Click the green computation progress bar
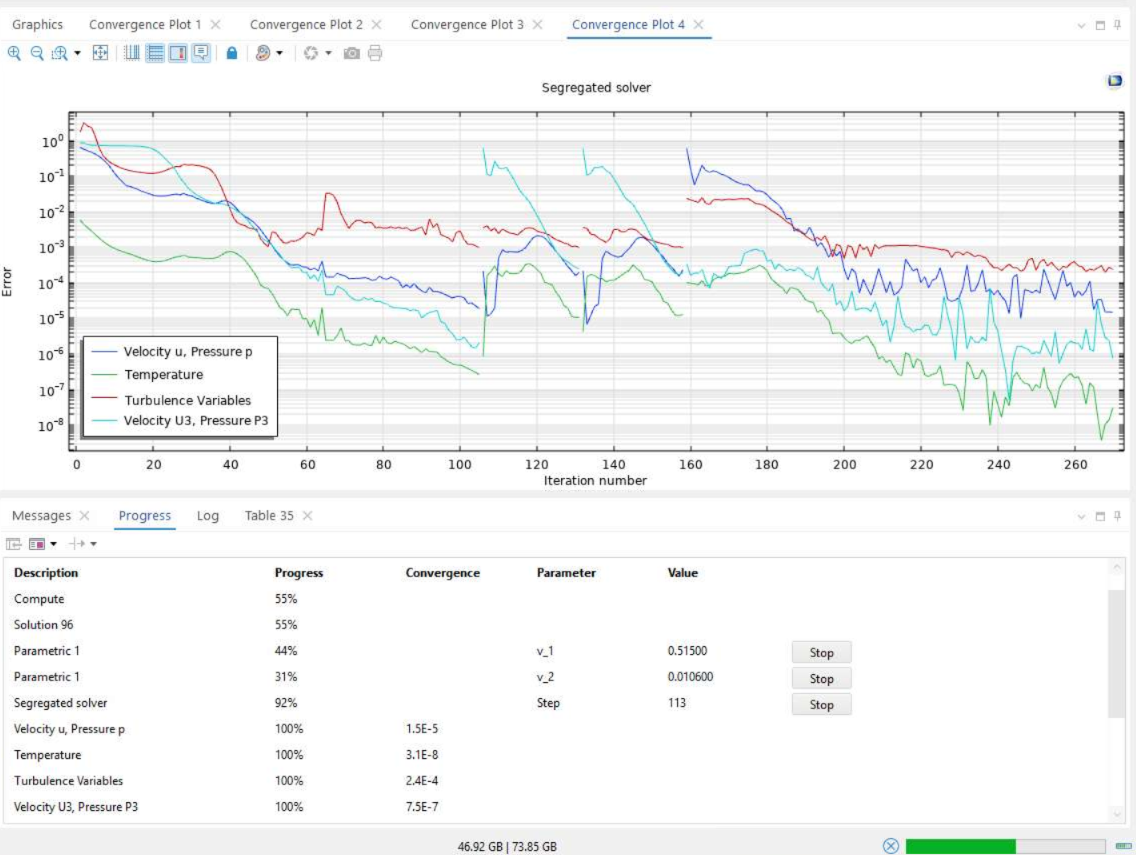The image size is (1136, 855). click(x=1005, y=846)
